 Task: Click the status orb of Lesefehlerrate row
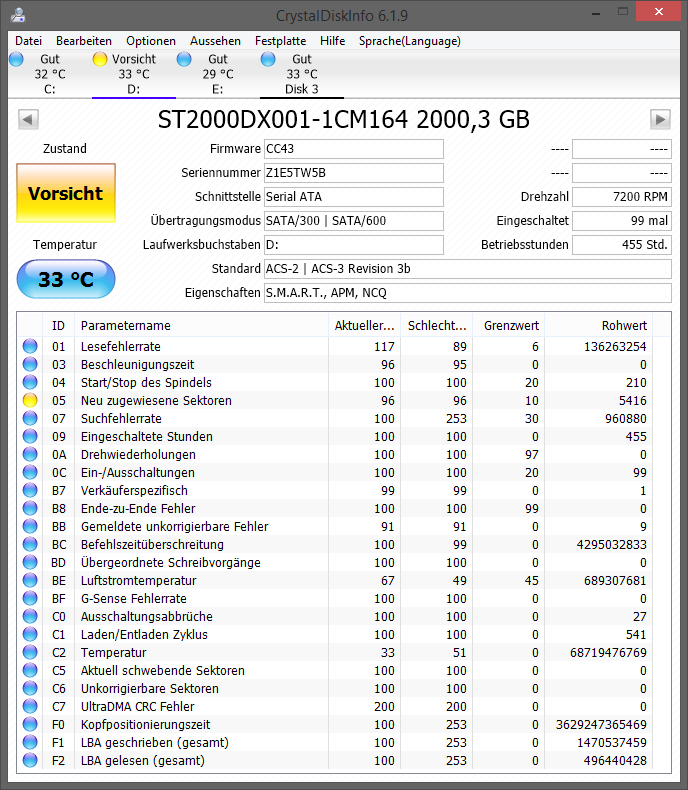pyautogui.click(x=30, y=346)
